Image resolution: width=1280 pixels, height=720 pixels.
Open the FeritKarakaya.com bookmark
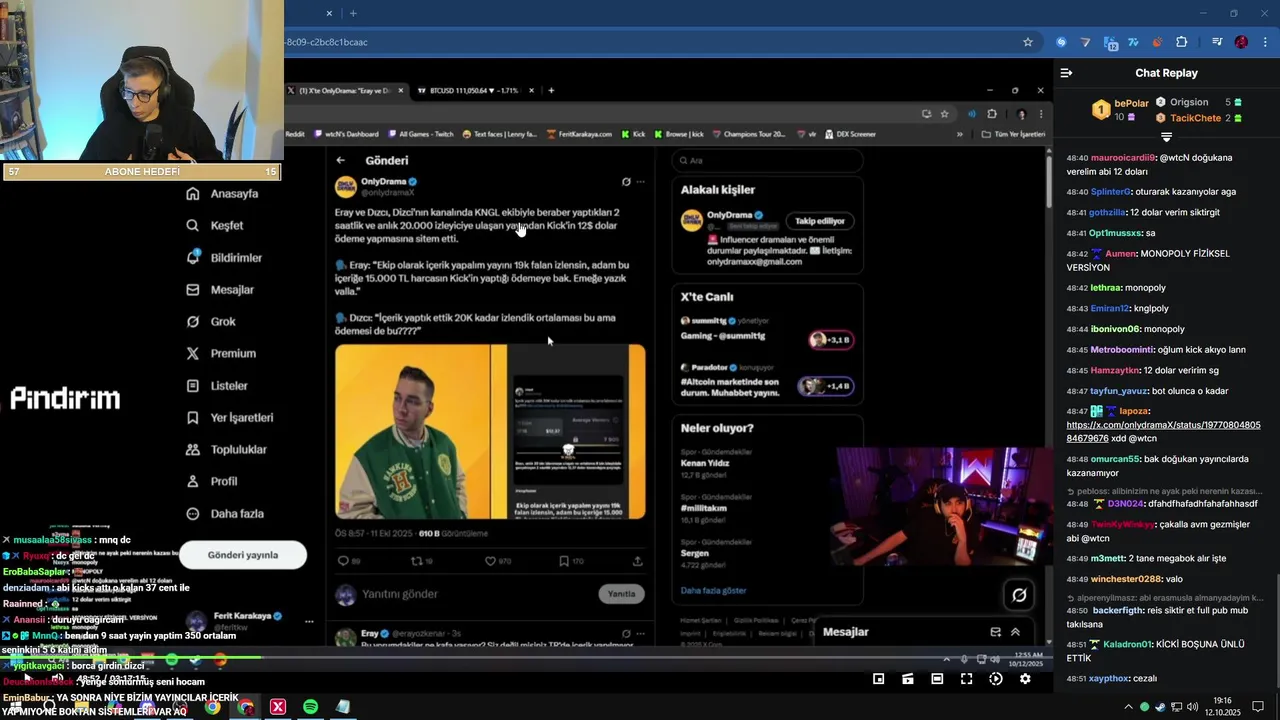click(580, 134)
